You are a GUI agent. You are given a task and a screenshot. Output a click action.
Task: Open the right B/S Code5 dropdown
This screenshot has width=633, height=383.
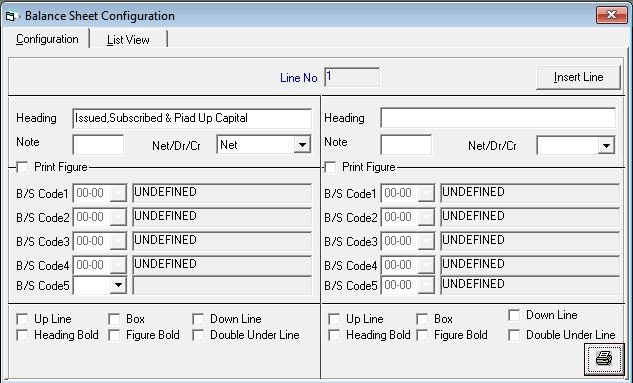click(x=426, y=285)
